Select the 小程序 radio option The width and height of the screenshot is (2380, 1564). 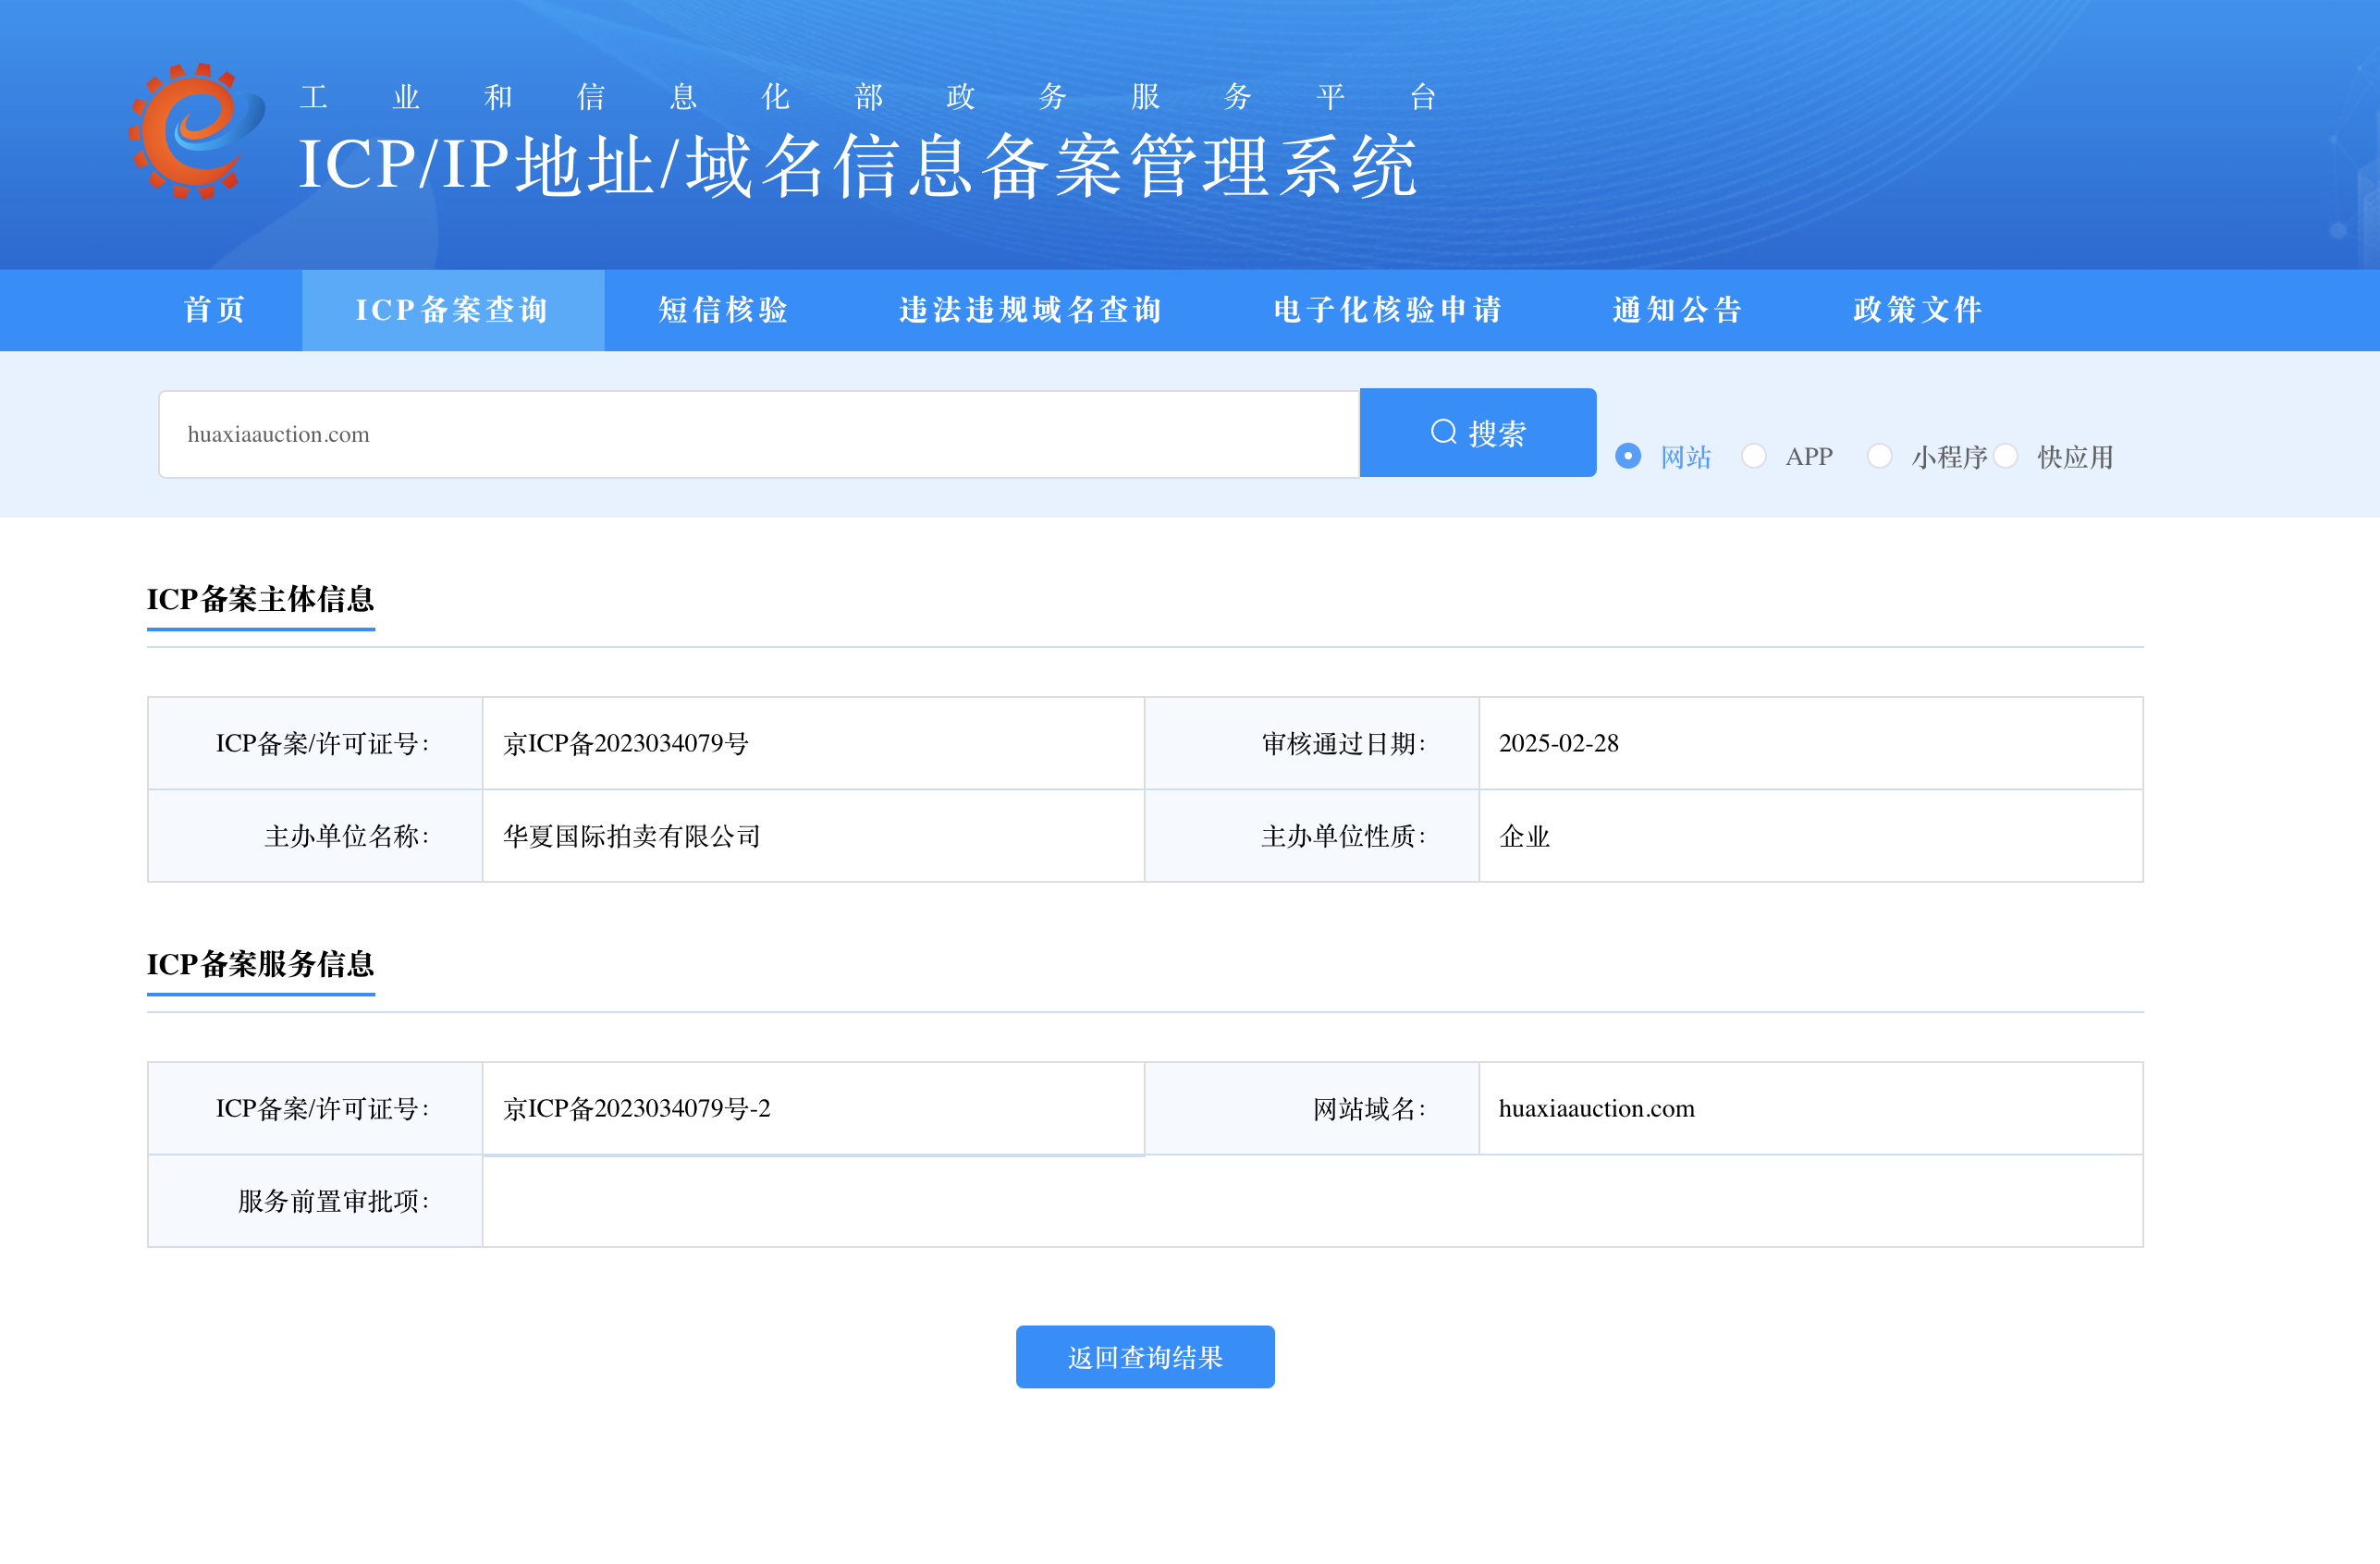1879,456
